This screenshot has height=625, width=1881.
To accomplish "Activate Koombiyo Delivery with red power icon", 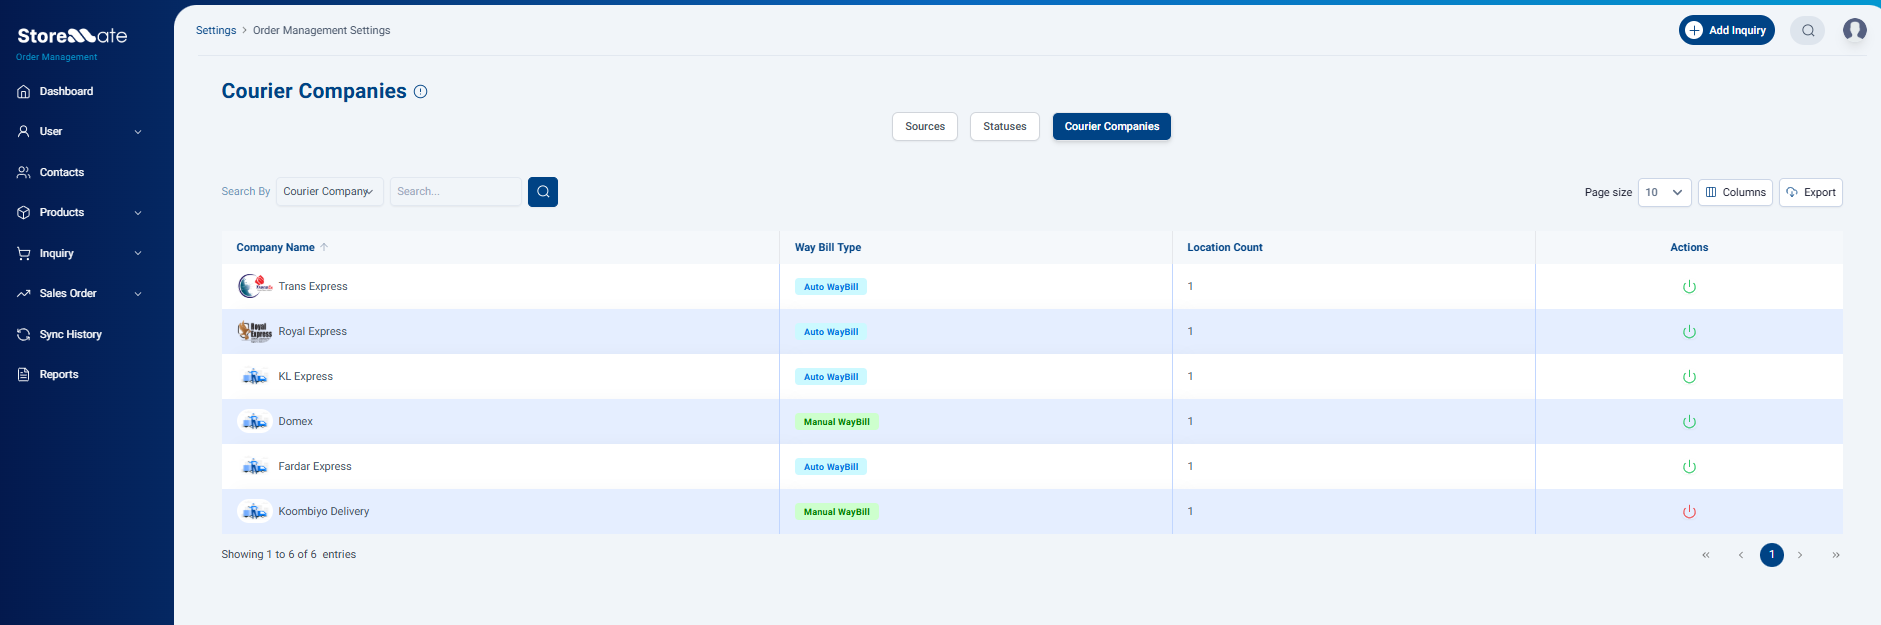I will pyautogui.click(x=1689, y=512).
